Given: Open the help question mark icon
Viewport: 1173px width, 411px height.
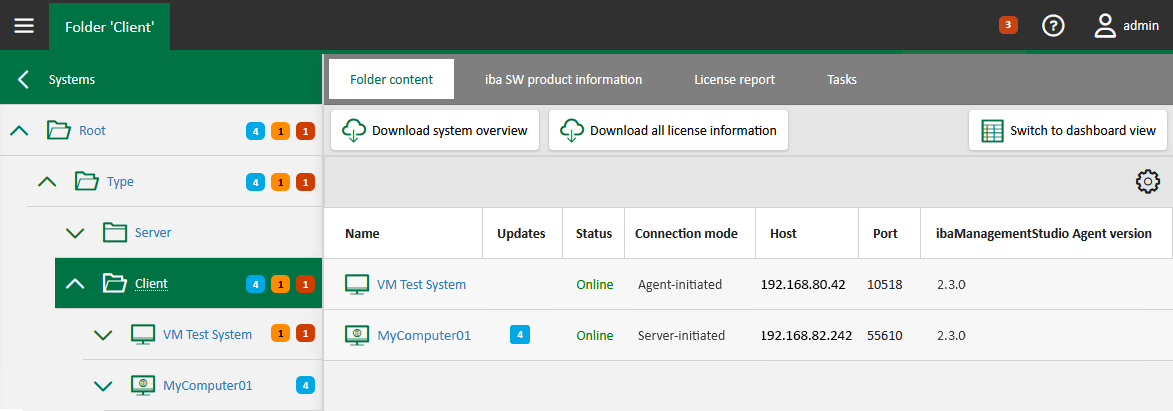Looking at the screenshot, I should tap(1053, 26).
